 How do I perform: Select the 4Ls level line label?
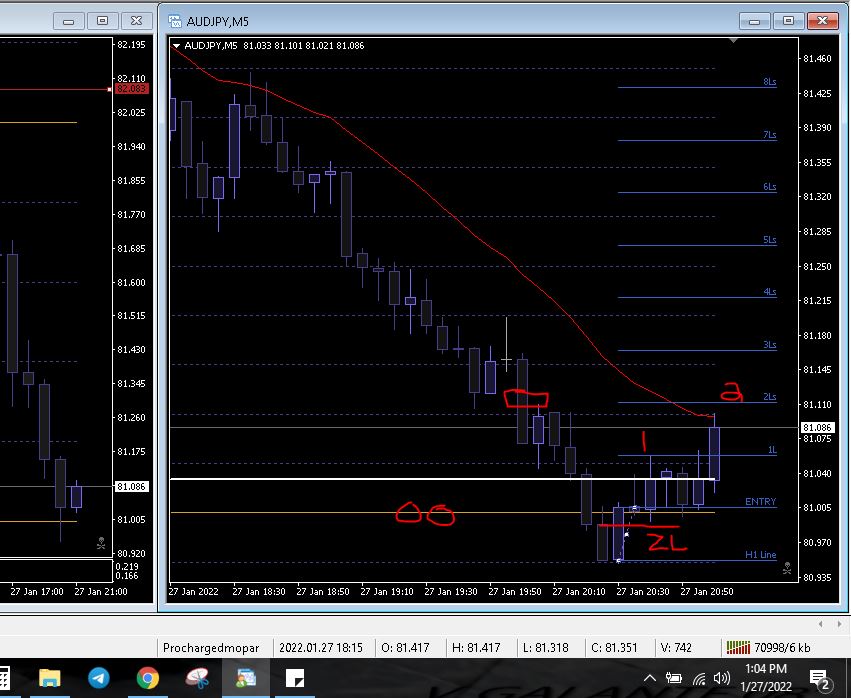point(770,292)
